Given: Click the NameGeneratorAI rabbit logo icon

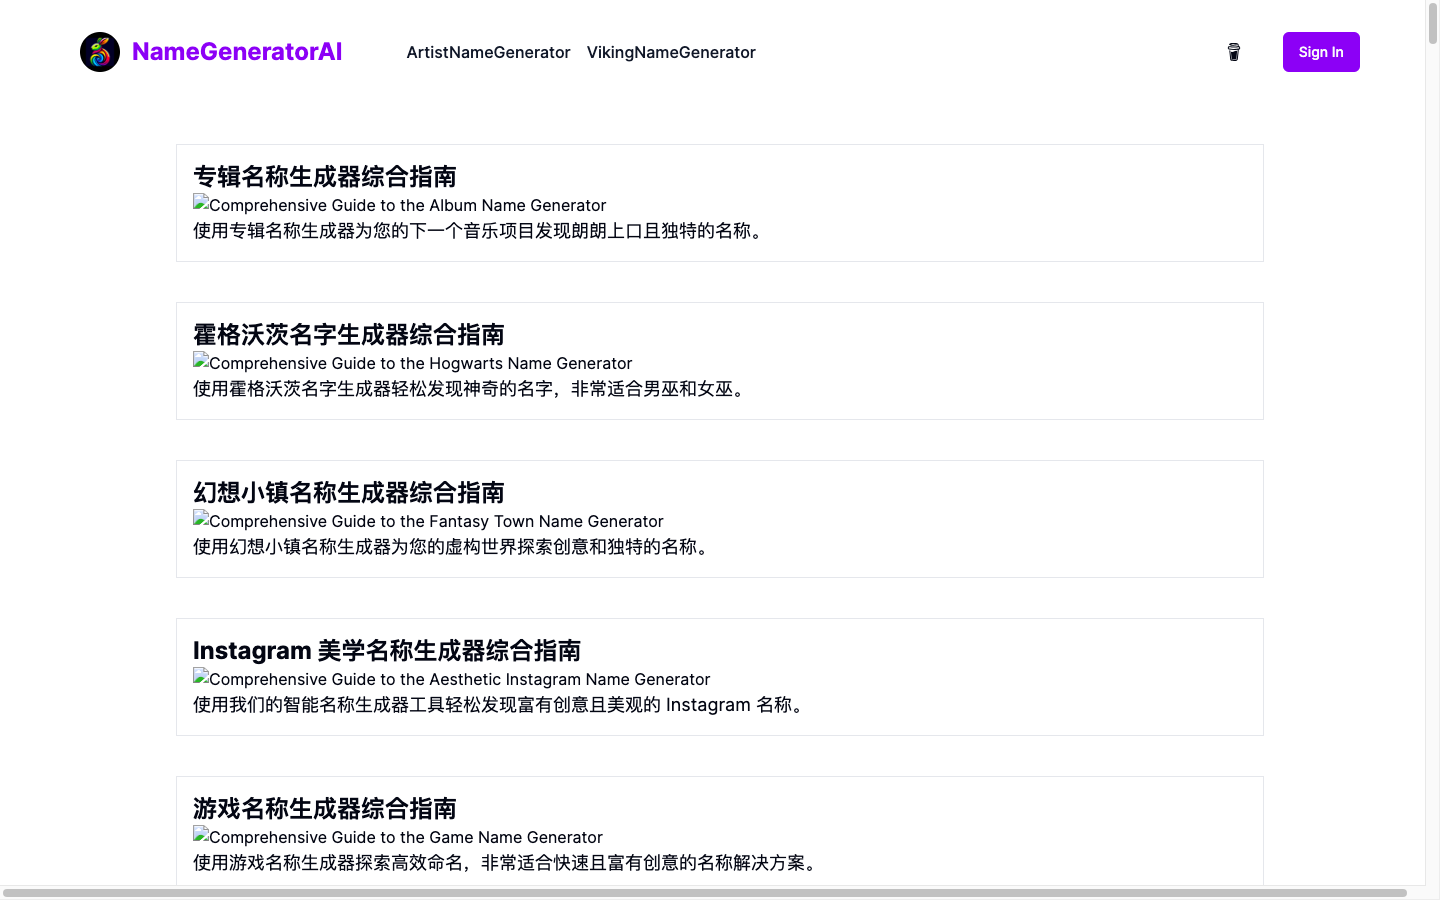Looking at the screenshot, I should point(100,51).
